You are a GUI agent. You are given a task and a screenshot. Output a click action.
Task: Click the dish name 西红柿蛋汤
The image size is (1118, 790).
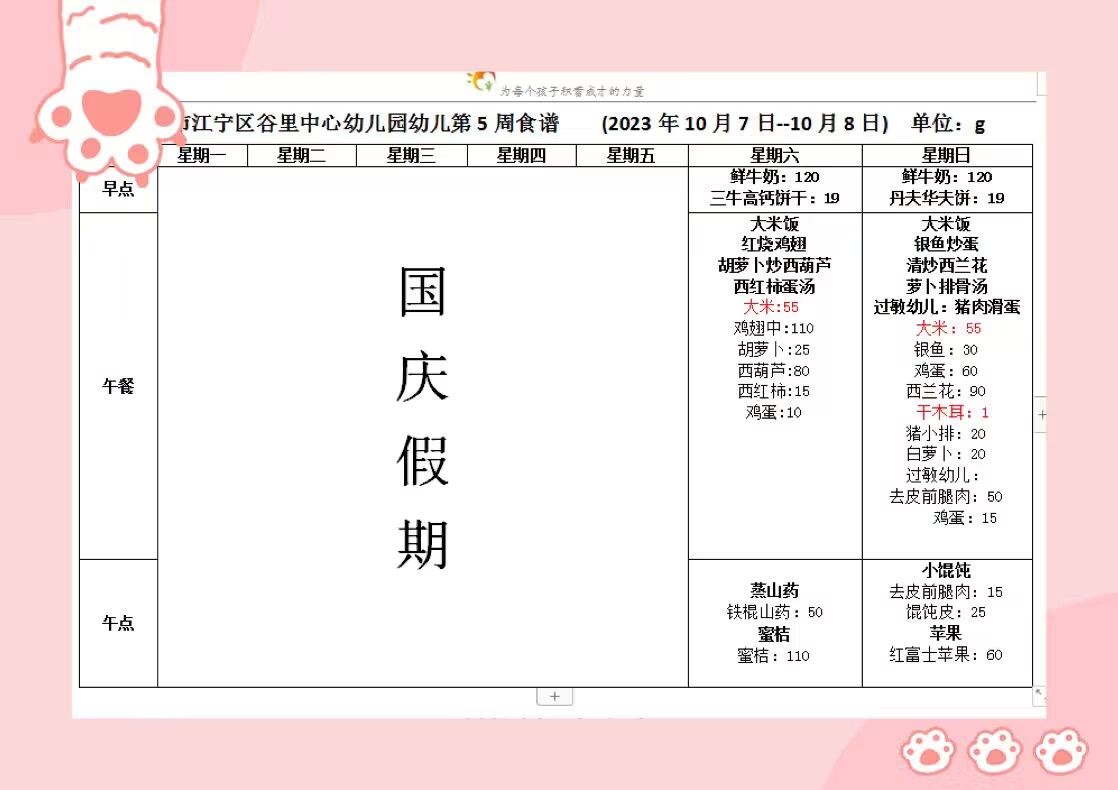pyautogui.click(x=775, y=287)
